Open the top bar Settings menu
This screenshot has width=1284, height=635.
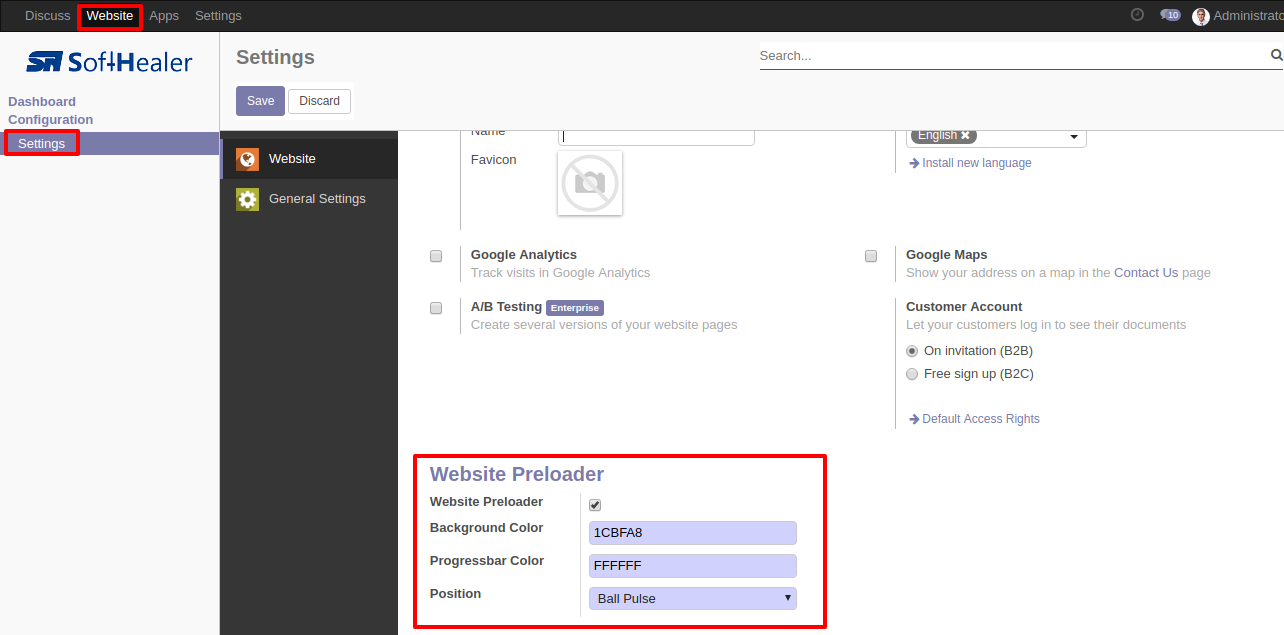(218, 15)
